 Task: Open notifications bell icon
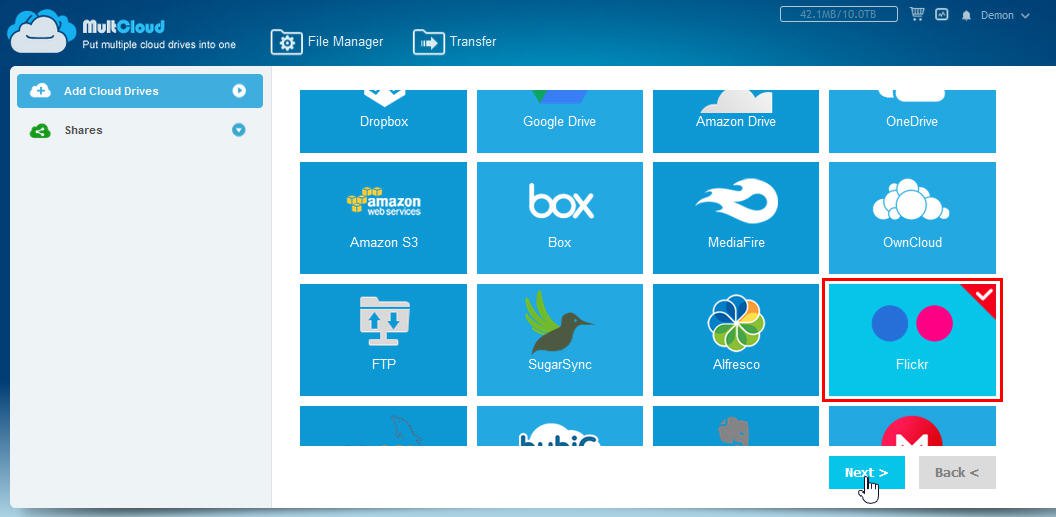[966, 15]
